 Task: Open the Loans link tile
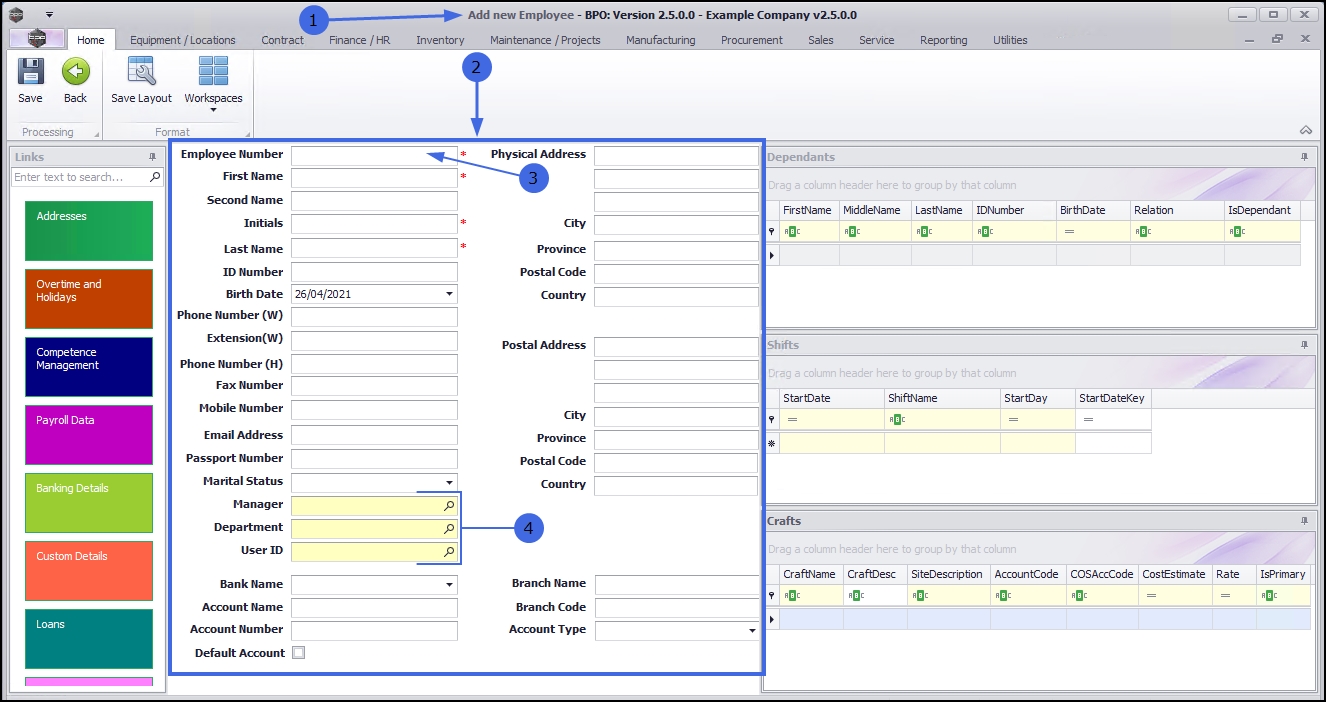pos(89,639)
